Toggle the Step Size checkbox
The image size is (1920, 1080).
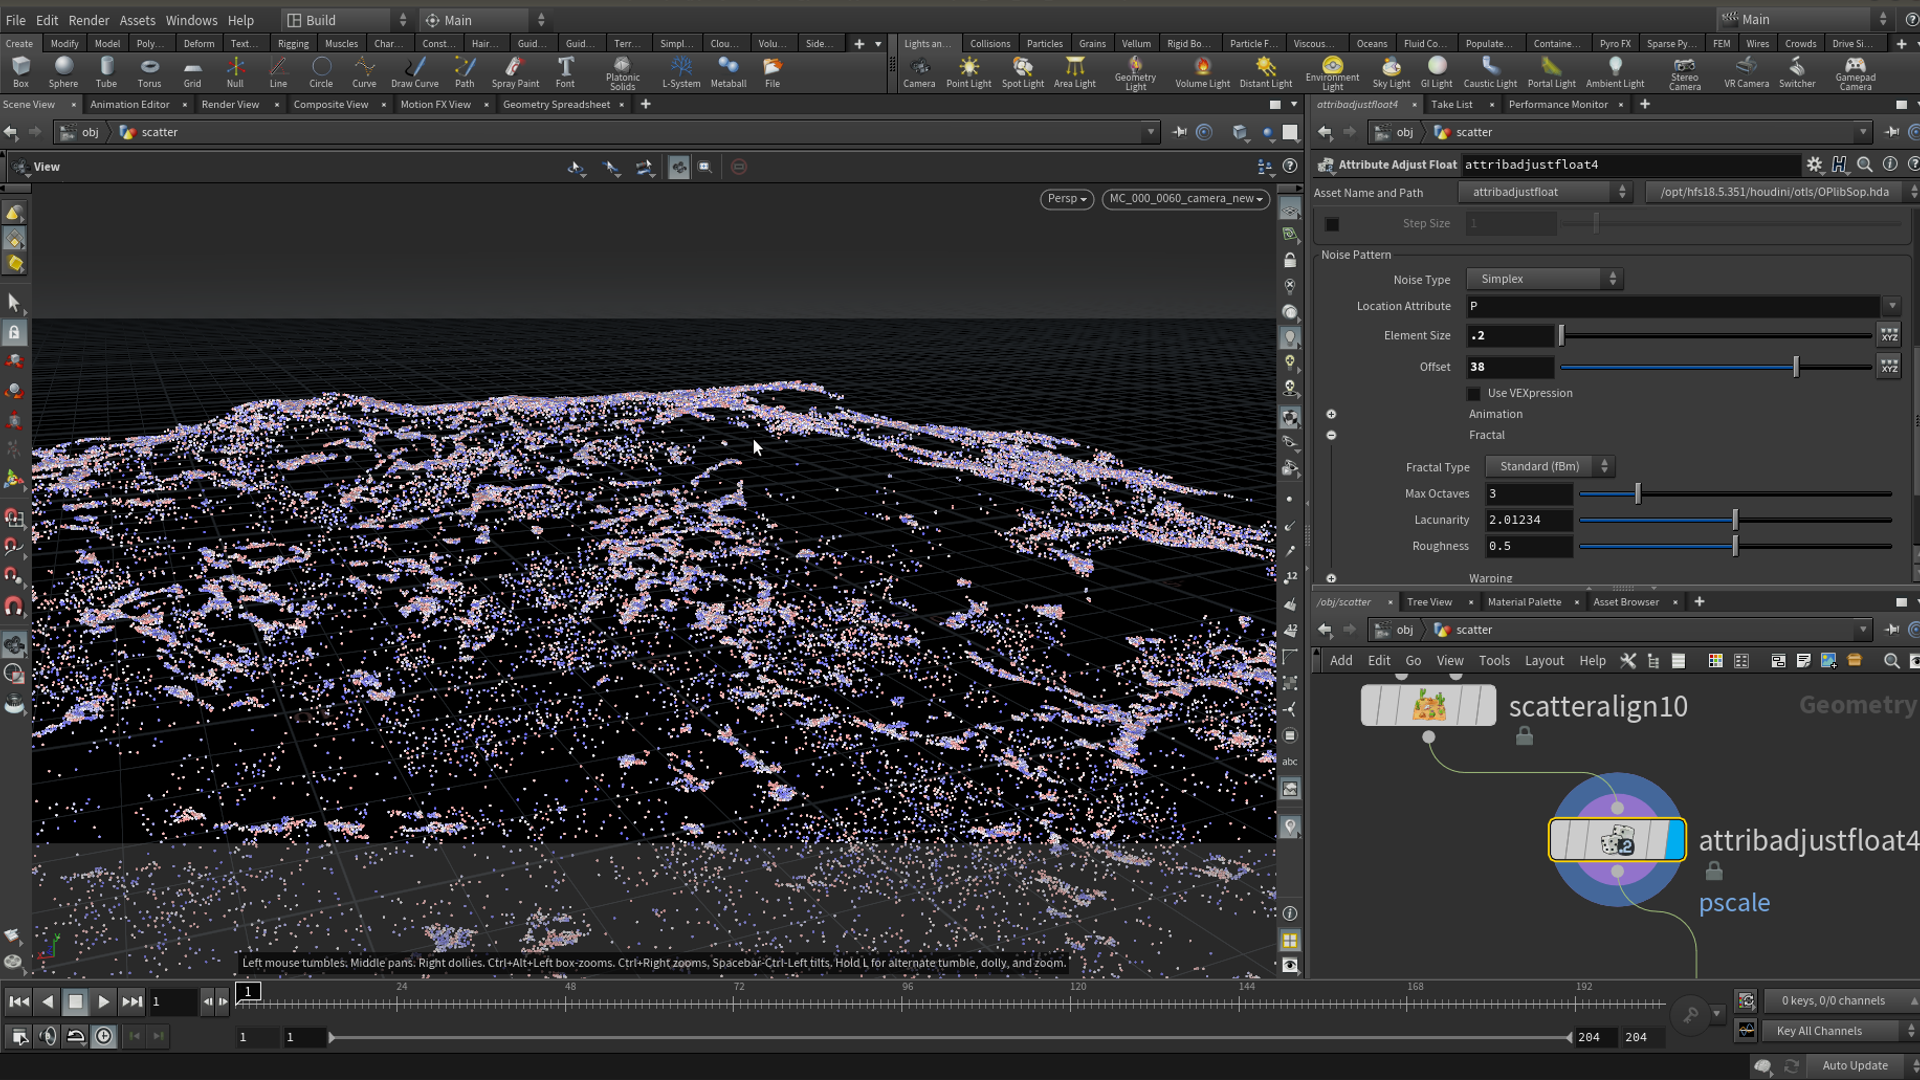pos(1332,224)
